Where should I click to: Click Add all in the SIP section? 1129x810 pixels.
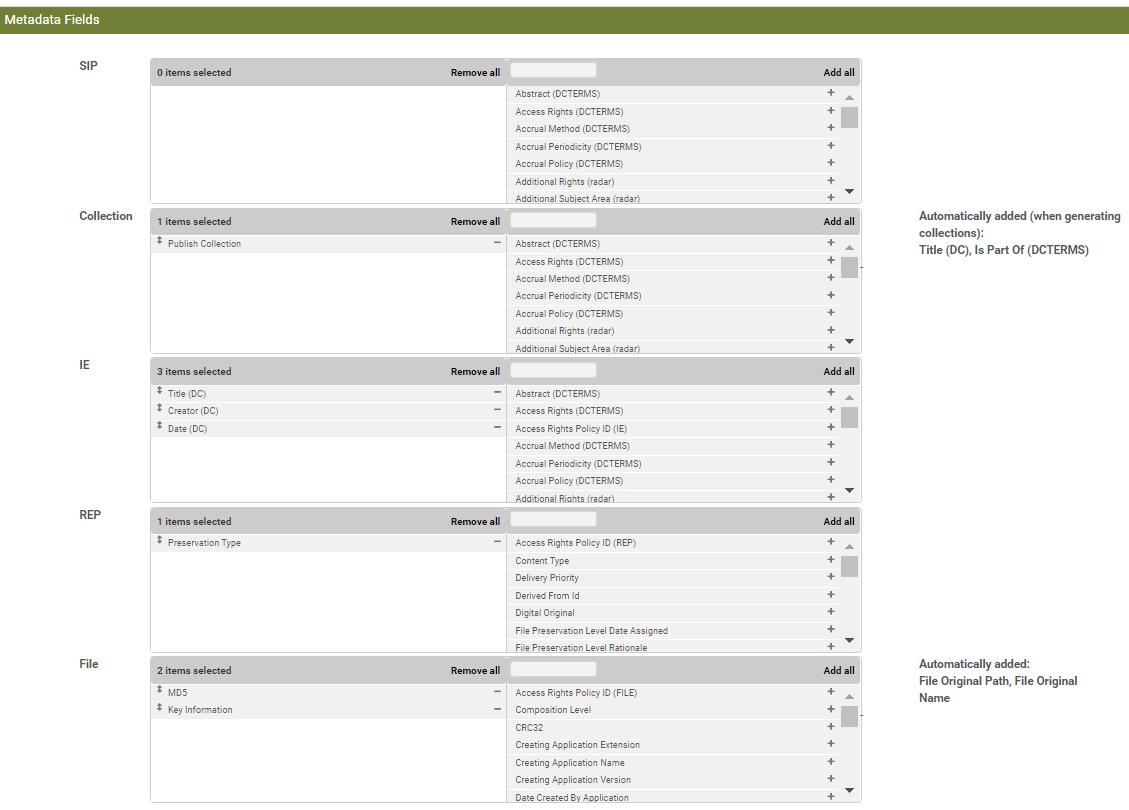tap(838, 72)
